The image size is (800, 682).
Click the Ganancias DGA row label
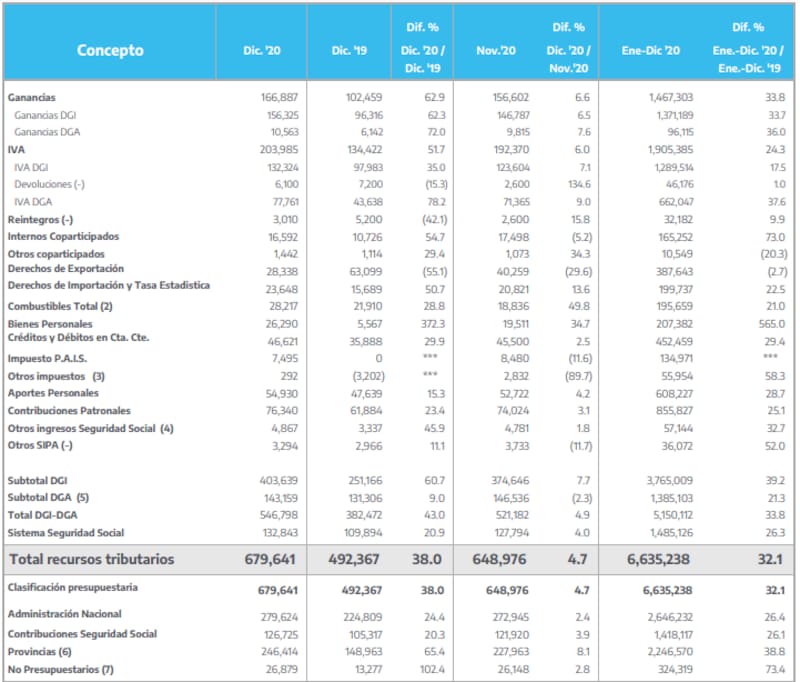coord(49,132)
